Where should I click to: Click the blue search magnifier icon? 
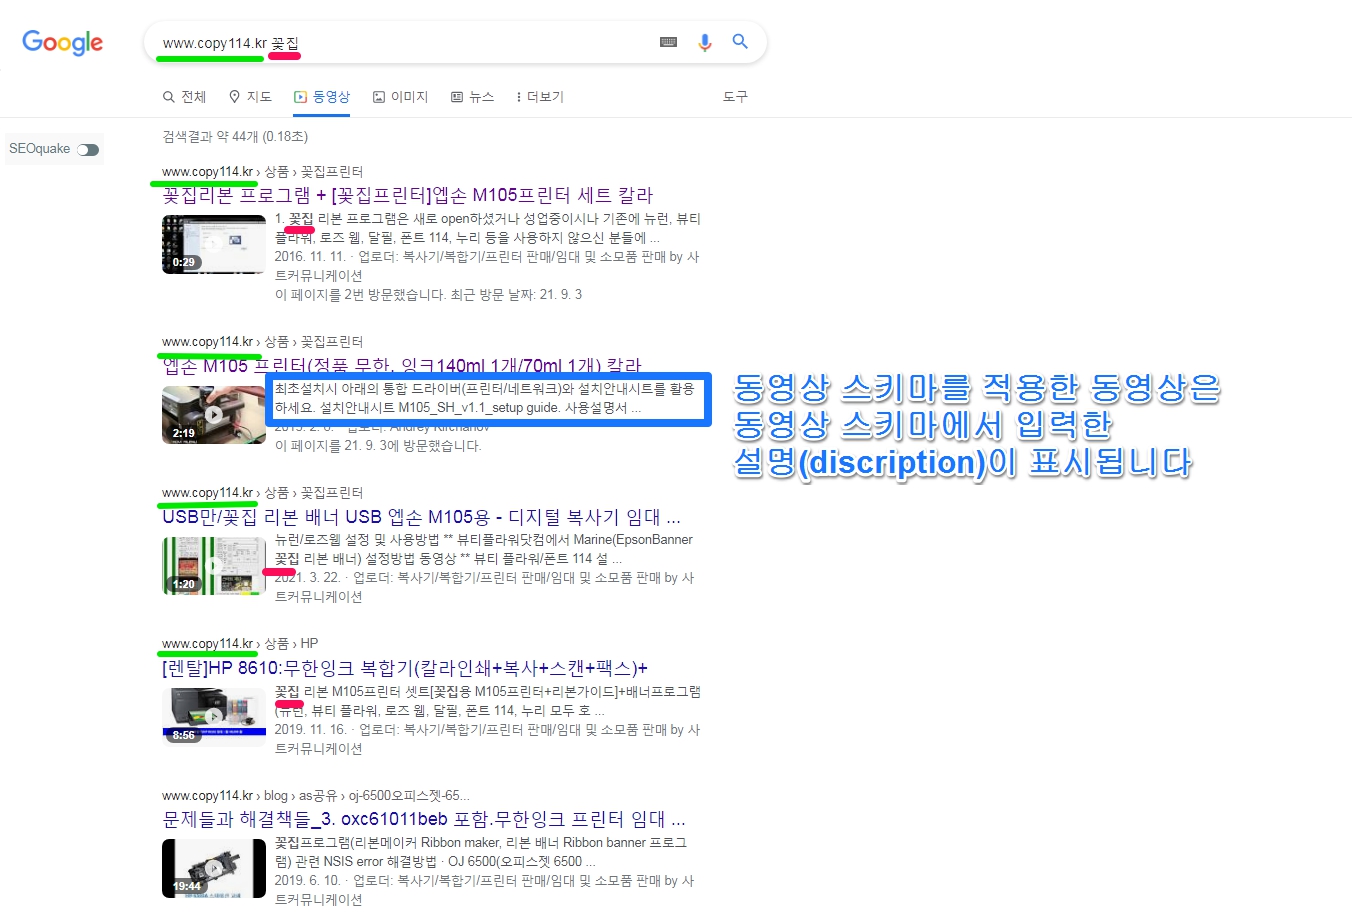point(740,41)
